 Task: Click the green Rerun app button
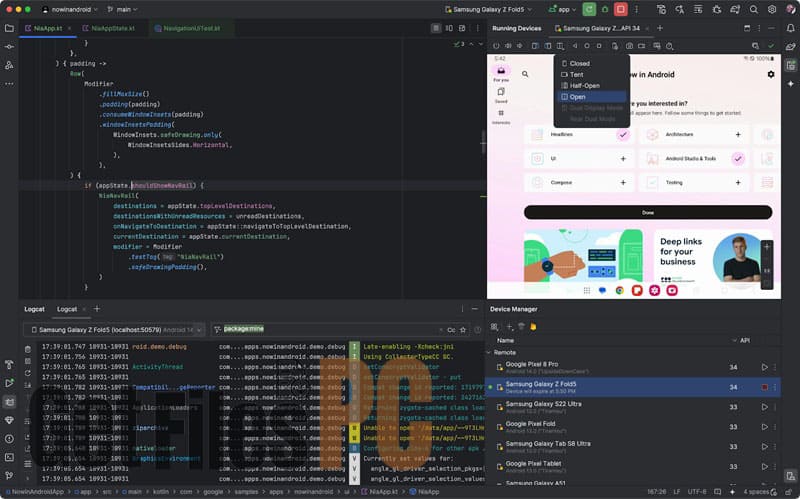(x=589, y=9)
